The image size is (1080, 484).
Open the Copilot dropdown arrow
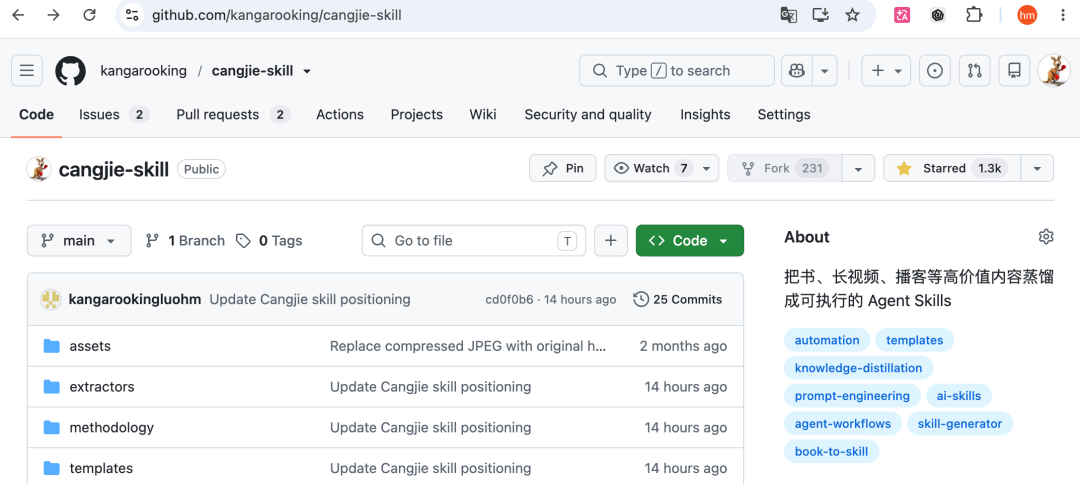click(x=824, y=71)
